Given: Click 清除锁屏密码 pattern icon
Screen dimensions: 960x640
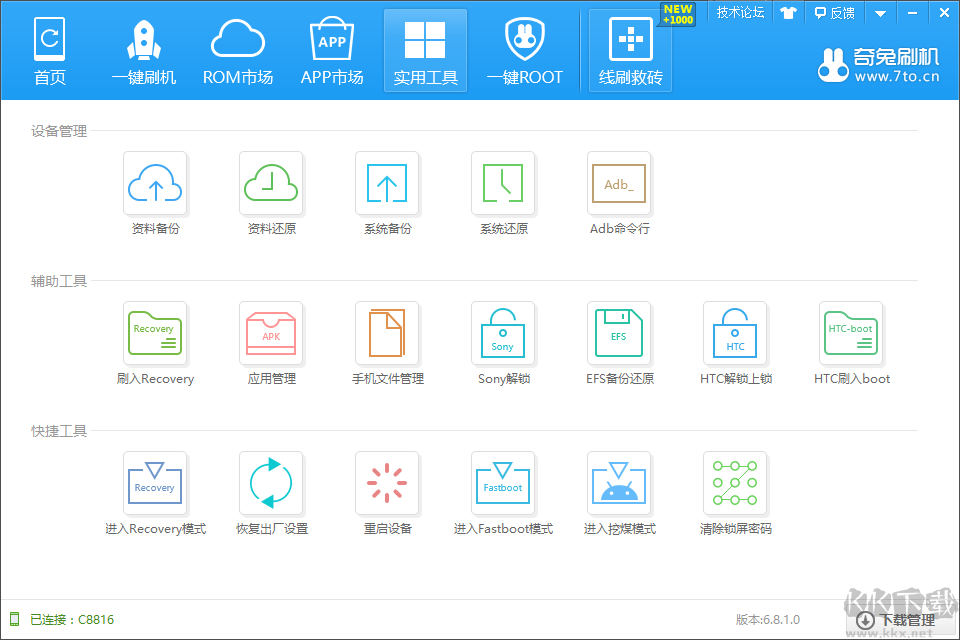Looking at the screenshot, I should [735, 484].
